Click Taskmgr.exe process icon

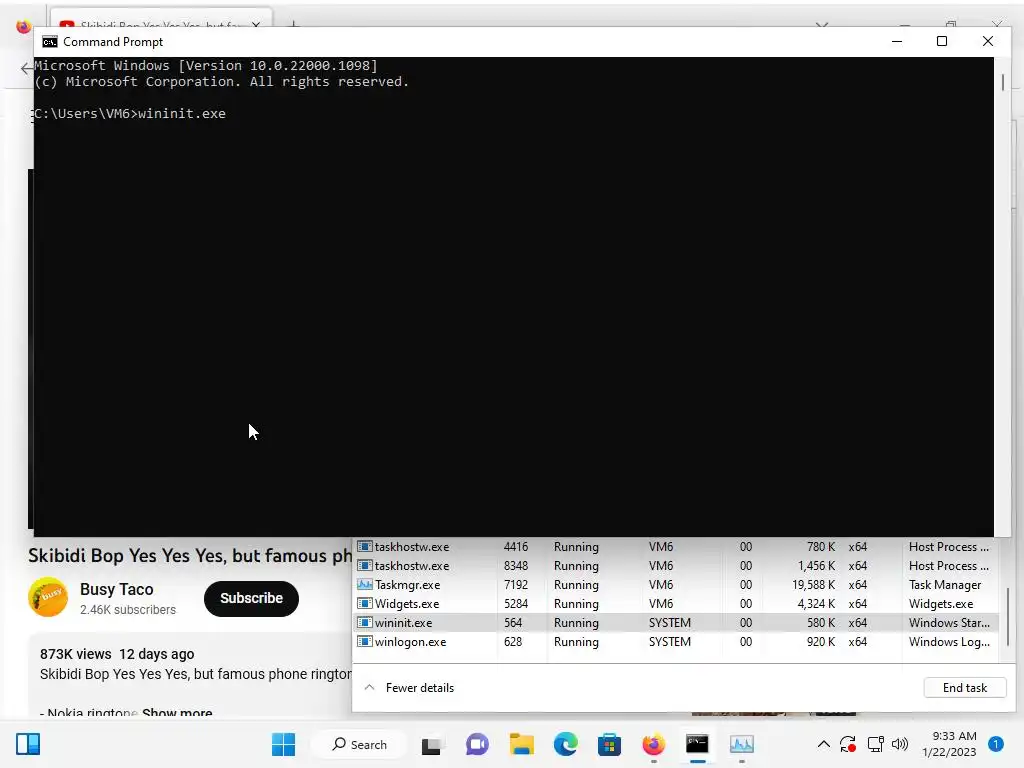tap(364, 584)
